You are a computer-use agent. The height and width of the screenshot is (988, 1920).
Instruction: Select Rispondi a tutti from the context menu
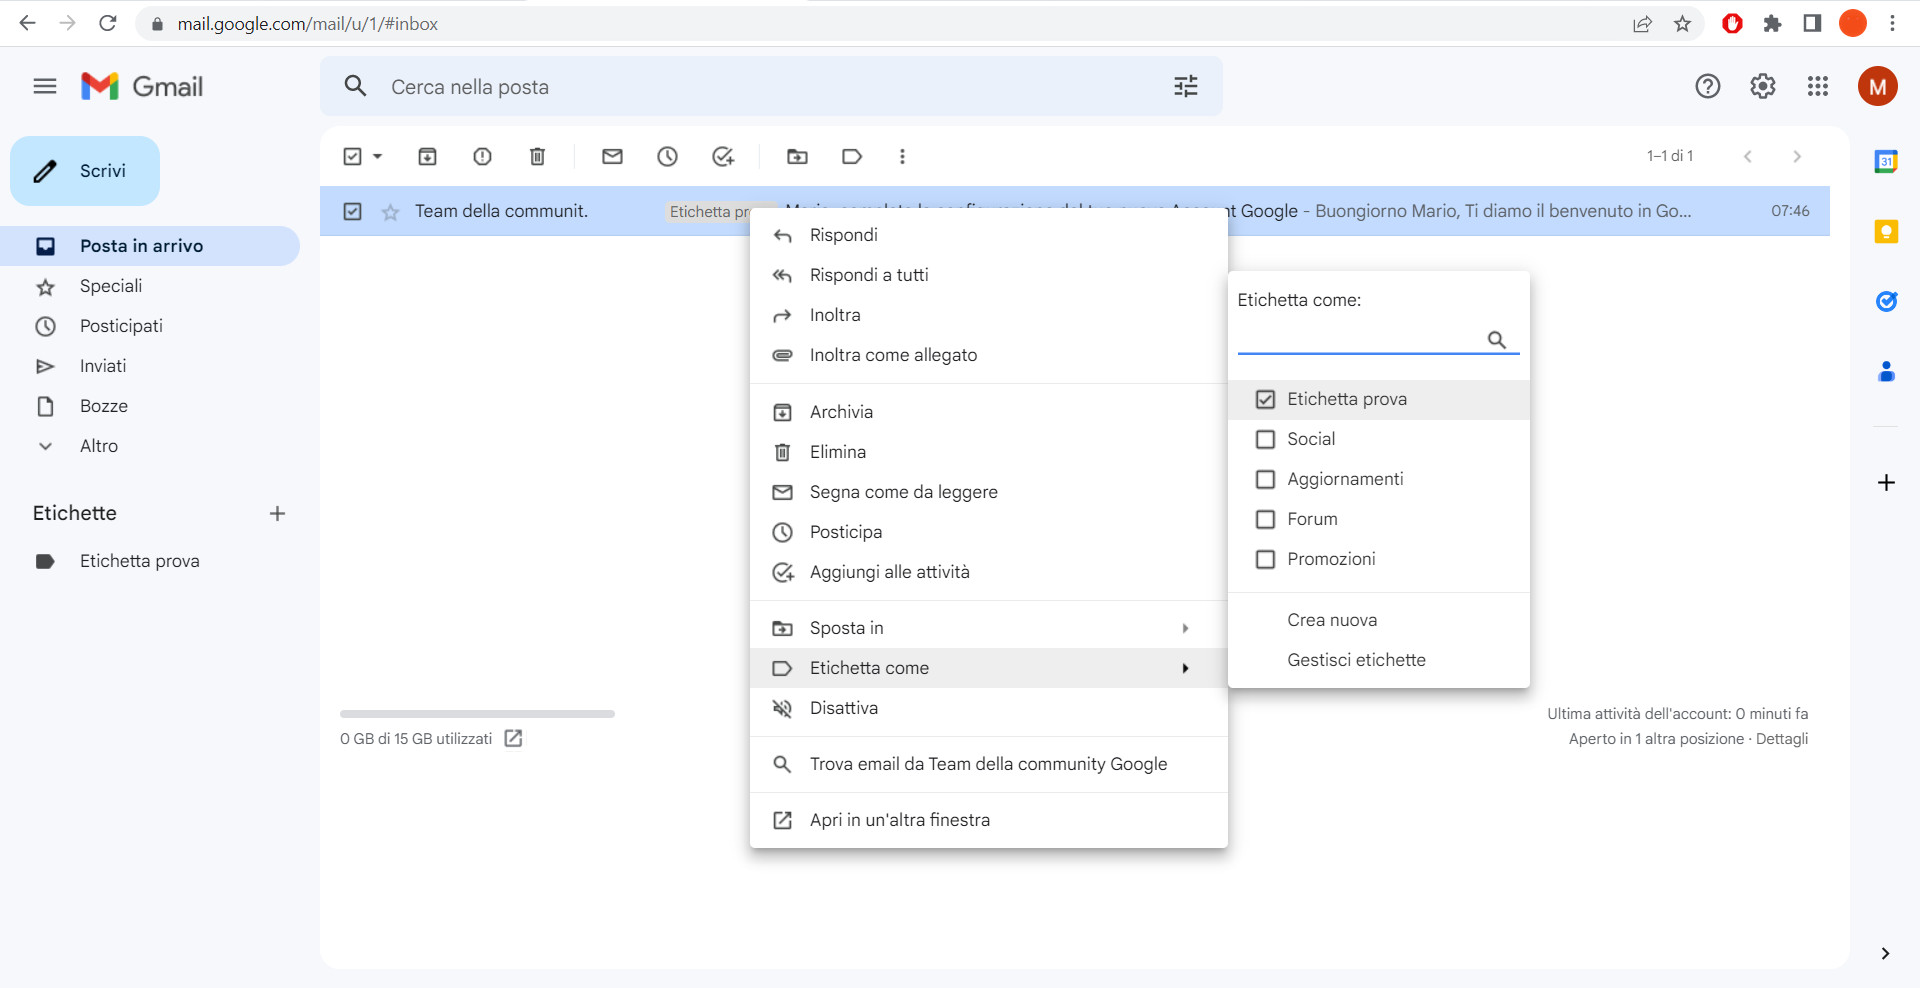868,275
